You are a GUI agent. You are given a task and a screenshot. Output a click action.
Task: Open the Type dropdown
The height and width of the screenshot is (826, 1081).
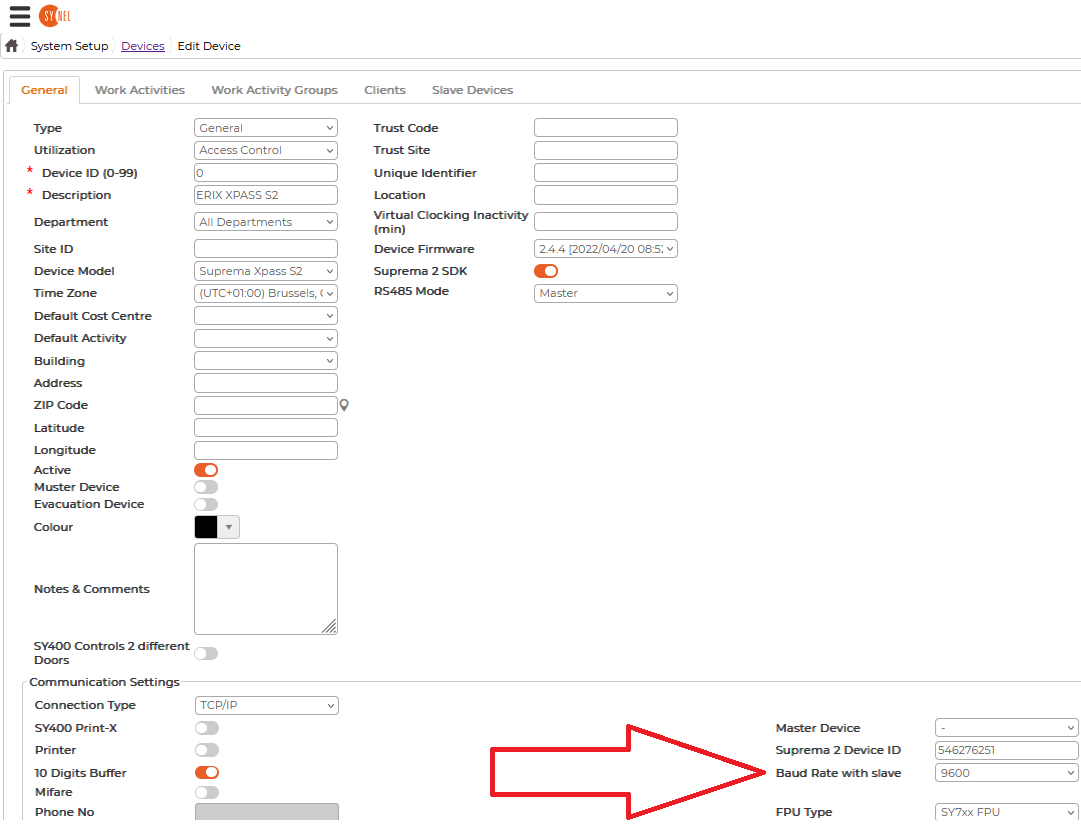[x=266, y=128]
